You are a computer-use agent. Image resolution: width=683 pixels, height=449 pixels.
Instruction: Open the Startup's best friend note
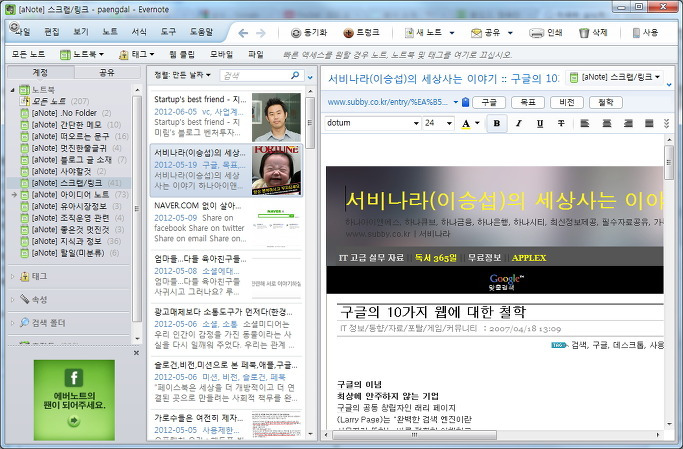coord(227,116)
